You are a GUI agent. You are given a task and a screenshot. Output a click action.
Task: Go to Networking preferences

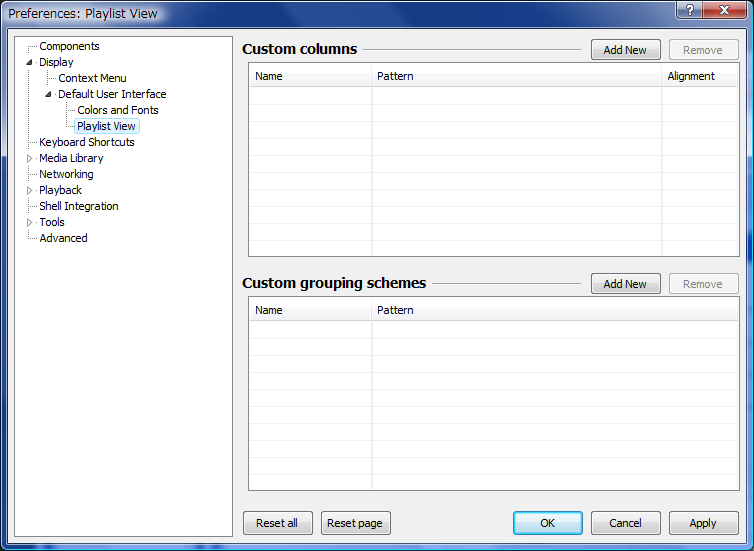tap(66, 174)
